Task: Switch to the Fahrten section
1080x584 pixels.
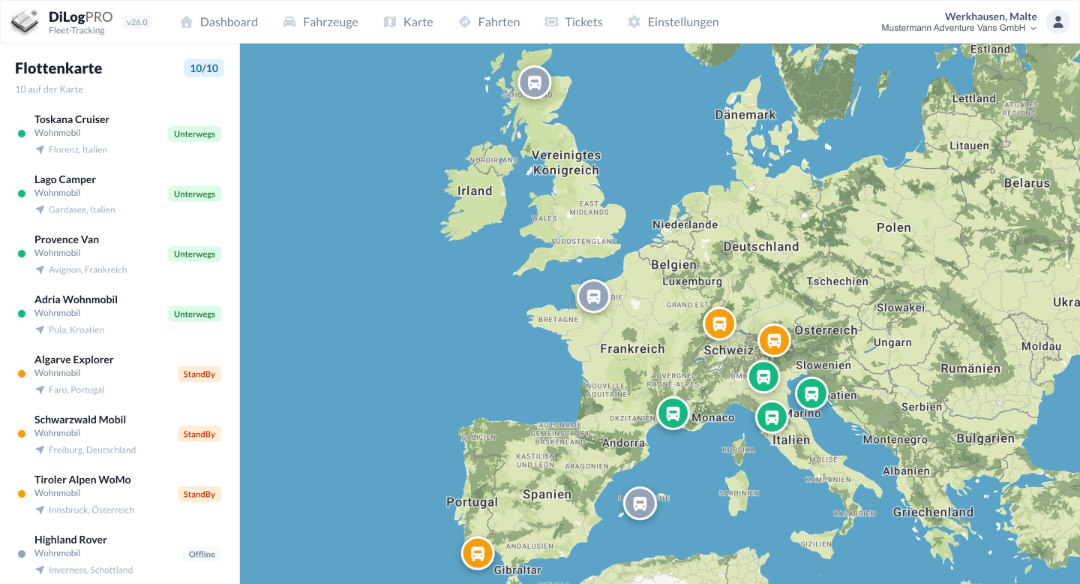Action: pyautogui.click(x=489, y=21)
